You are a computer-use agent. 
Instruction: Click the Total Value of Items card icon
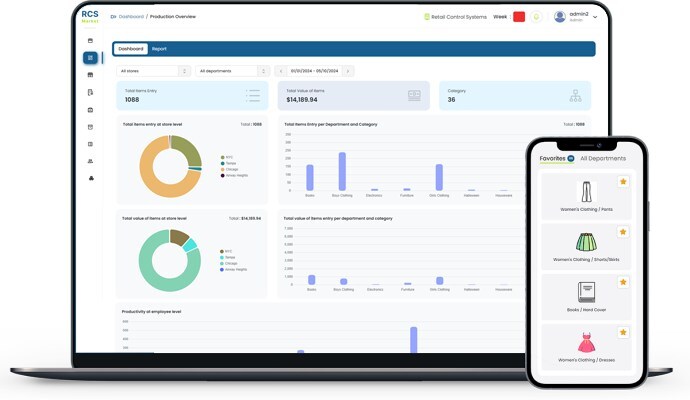pos(414,96)
